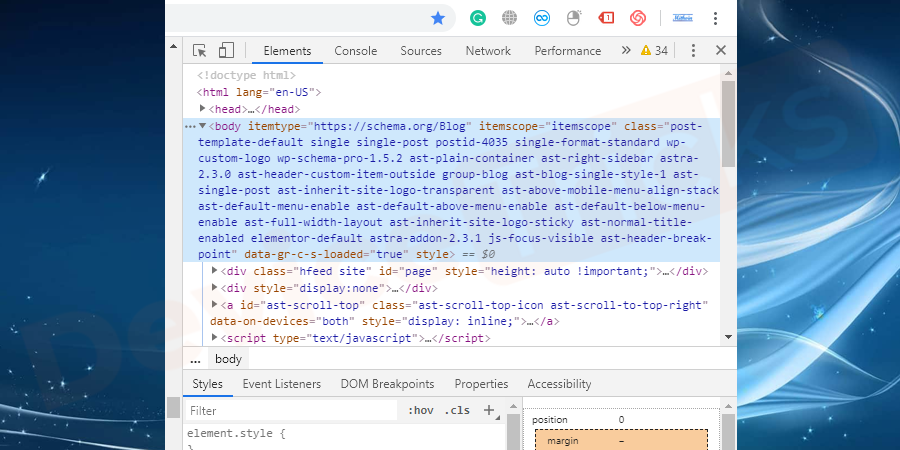Click Elements panel scrollbar up arrow
Screen dimensions: 900x450
[x=728, y=73]
